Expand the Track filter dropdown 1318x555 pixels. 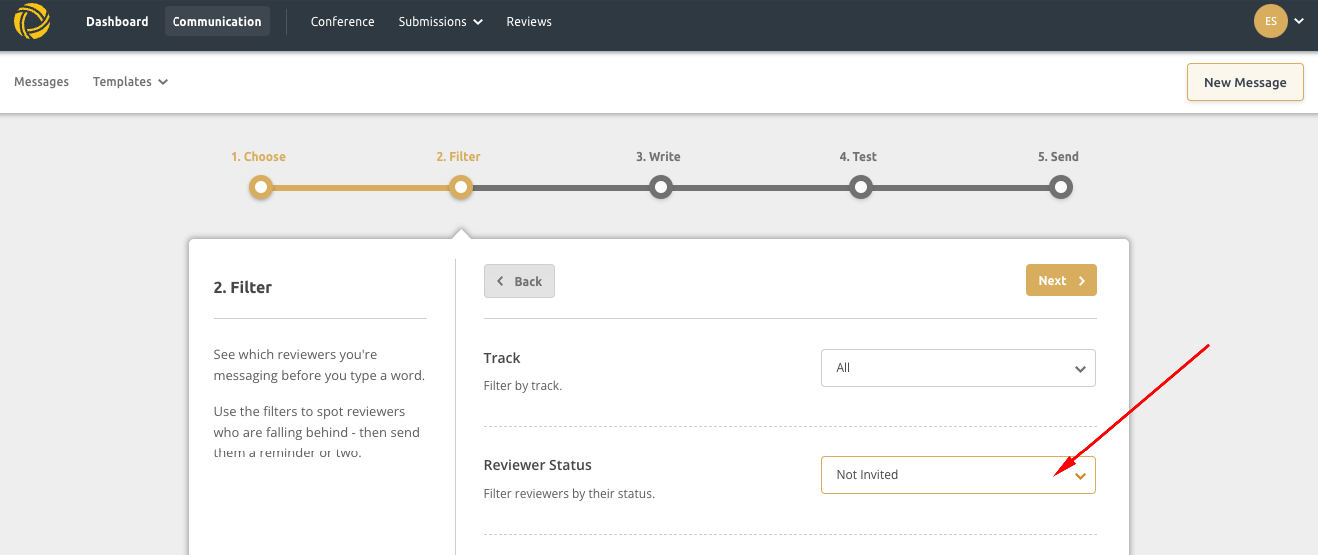958,368
